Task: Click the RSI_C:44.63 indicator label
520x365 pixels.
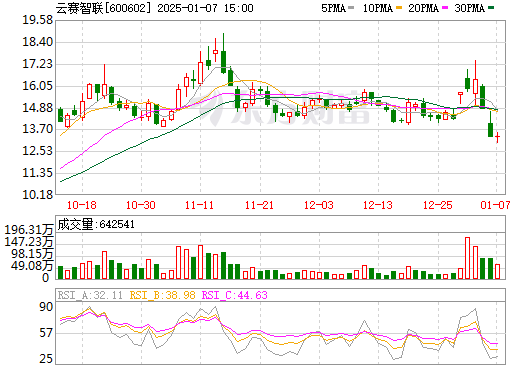Action: [235, 295]
